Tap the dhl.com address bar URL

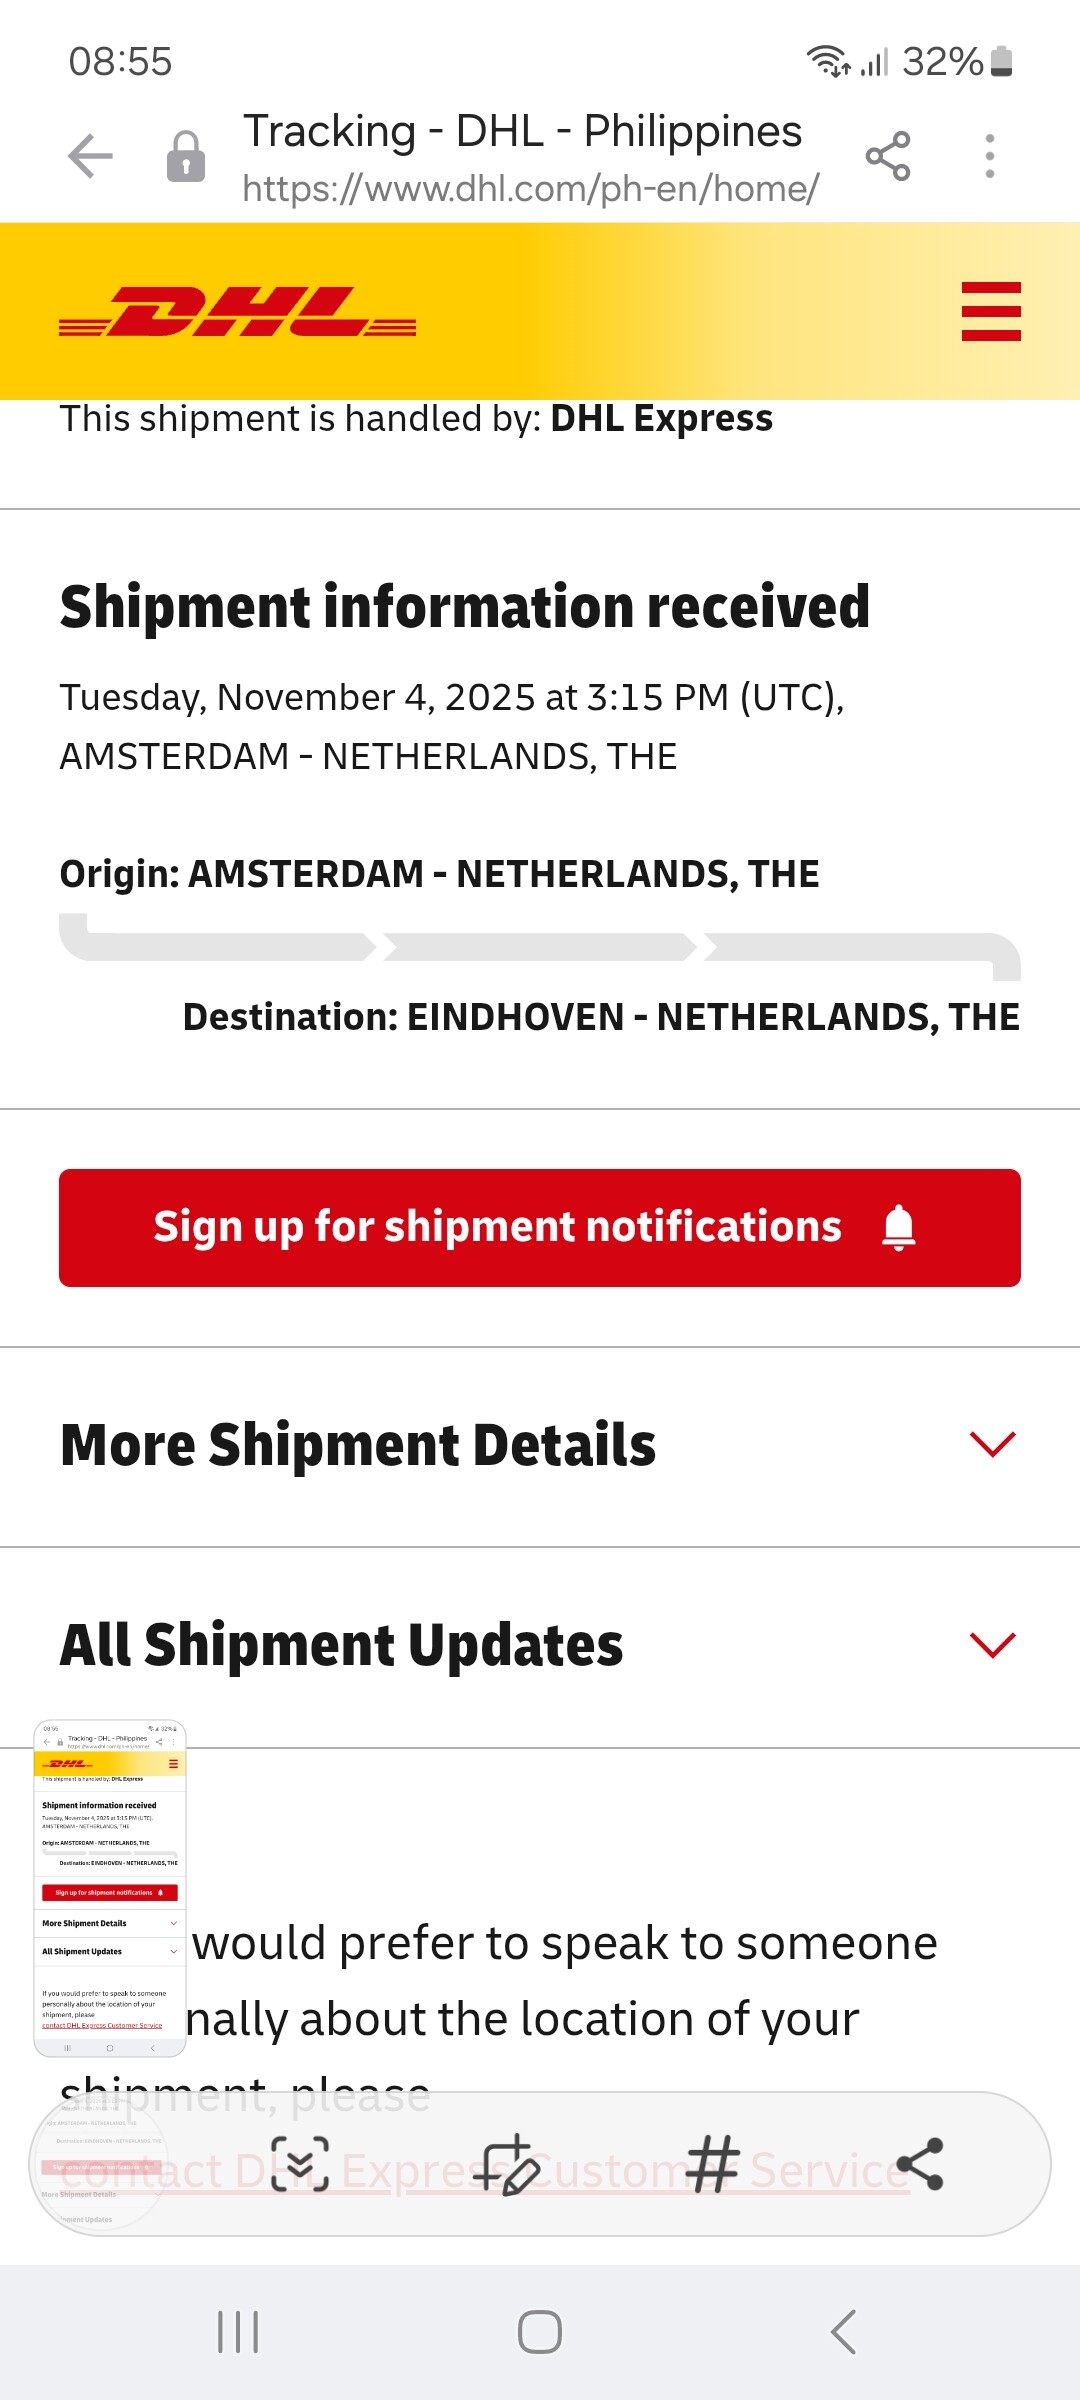(530, 188)
